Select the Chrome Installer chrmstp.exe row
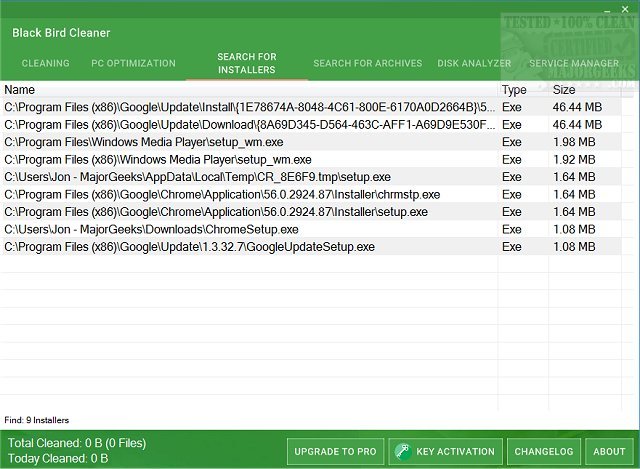This screenshot has width=640, height=469. [x=312, y=195]
